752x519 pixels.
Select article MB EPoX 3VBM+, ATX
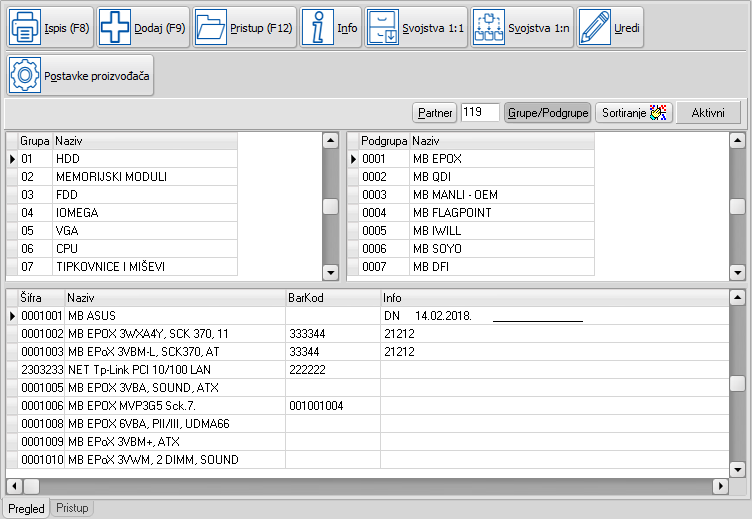pos(368,442)
